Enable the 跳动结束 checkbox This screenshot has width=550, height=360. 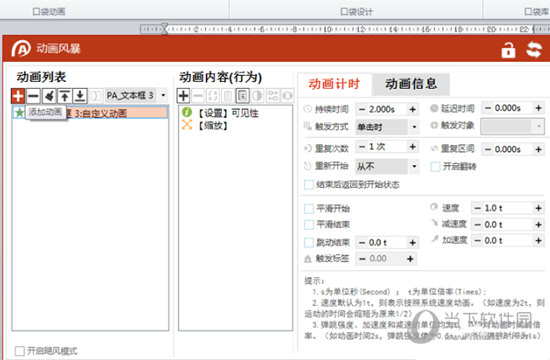(x=309, y=242)
